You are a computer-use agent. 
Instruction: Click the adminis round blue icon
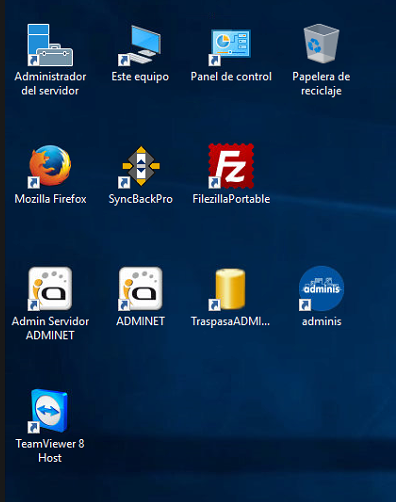[x=321, y=288]
